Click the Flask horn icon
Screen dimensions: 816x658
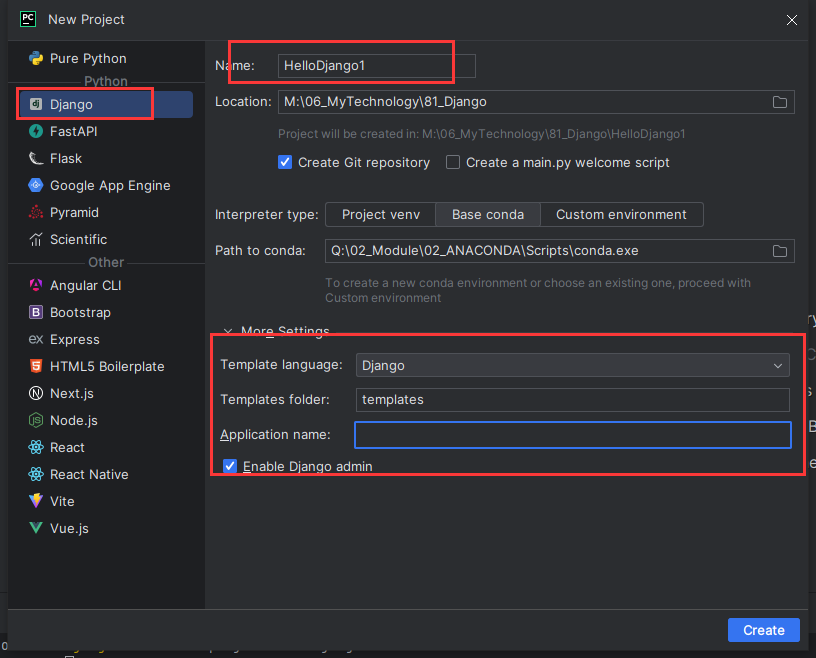(36, 158)
